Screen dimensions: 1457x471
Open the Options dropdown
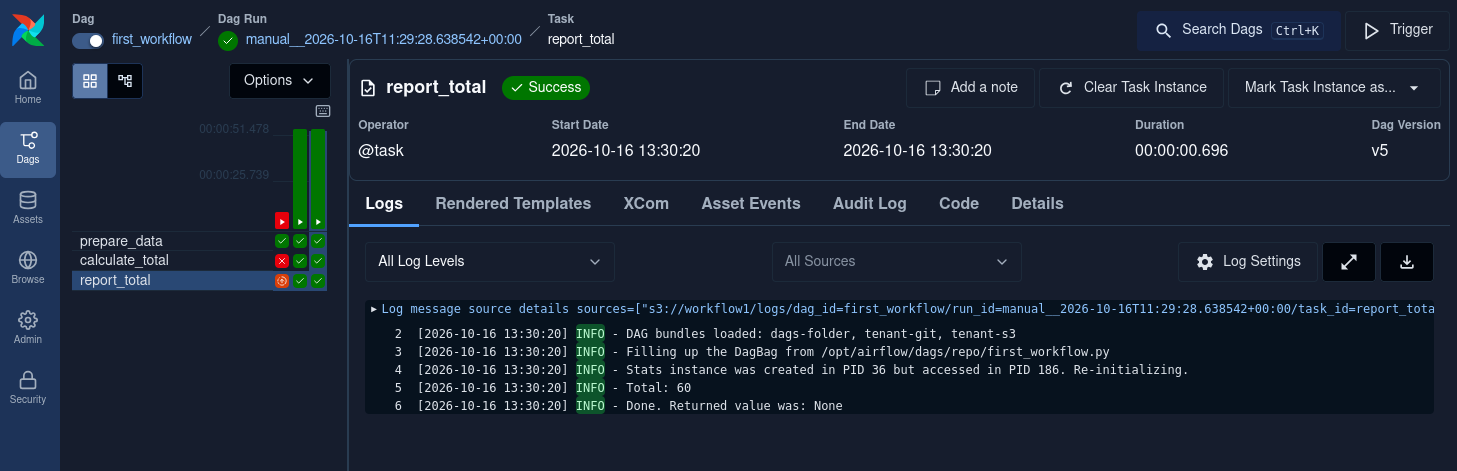[x=280, y=80]
